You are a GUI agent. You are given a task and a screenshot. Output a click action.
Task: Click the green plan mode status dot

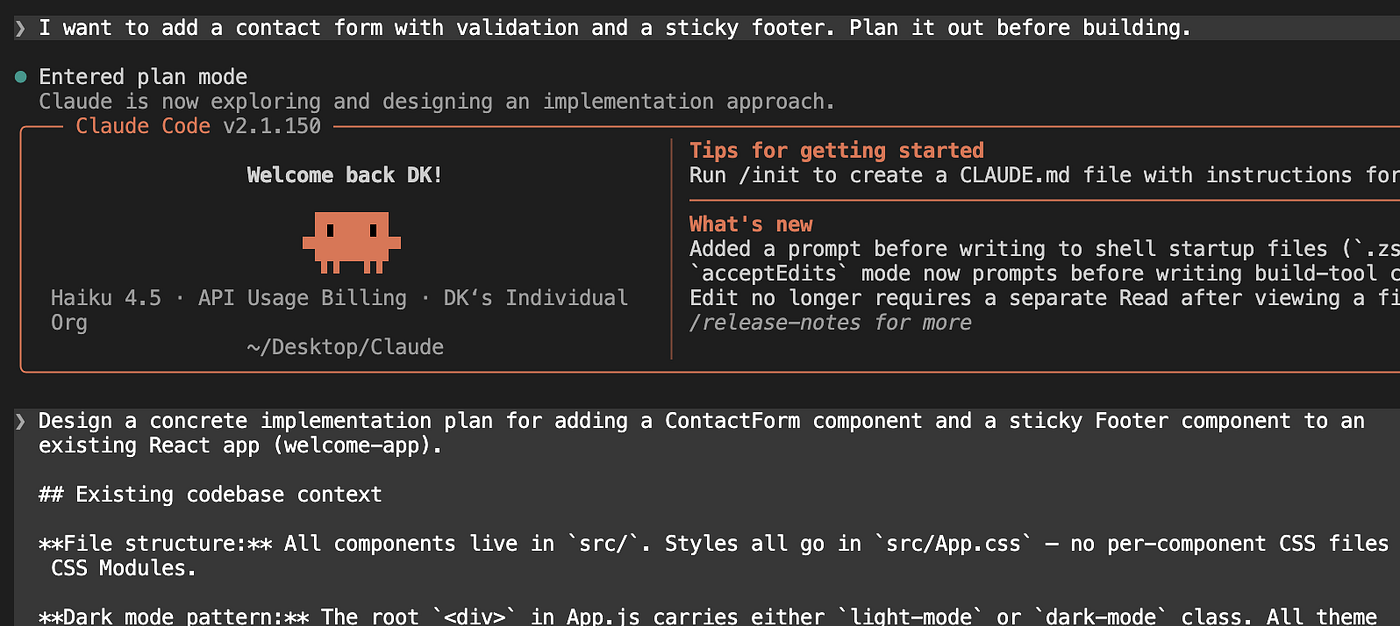click(20, 77)
